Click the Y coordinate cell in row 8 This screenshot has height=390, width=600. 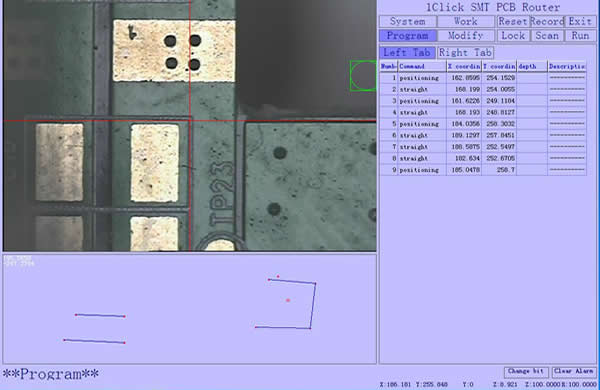coord(499,158)
